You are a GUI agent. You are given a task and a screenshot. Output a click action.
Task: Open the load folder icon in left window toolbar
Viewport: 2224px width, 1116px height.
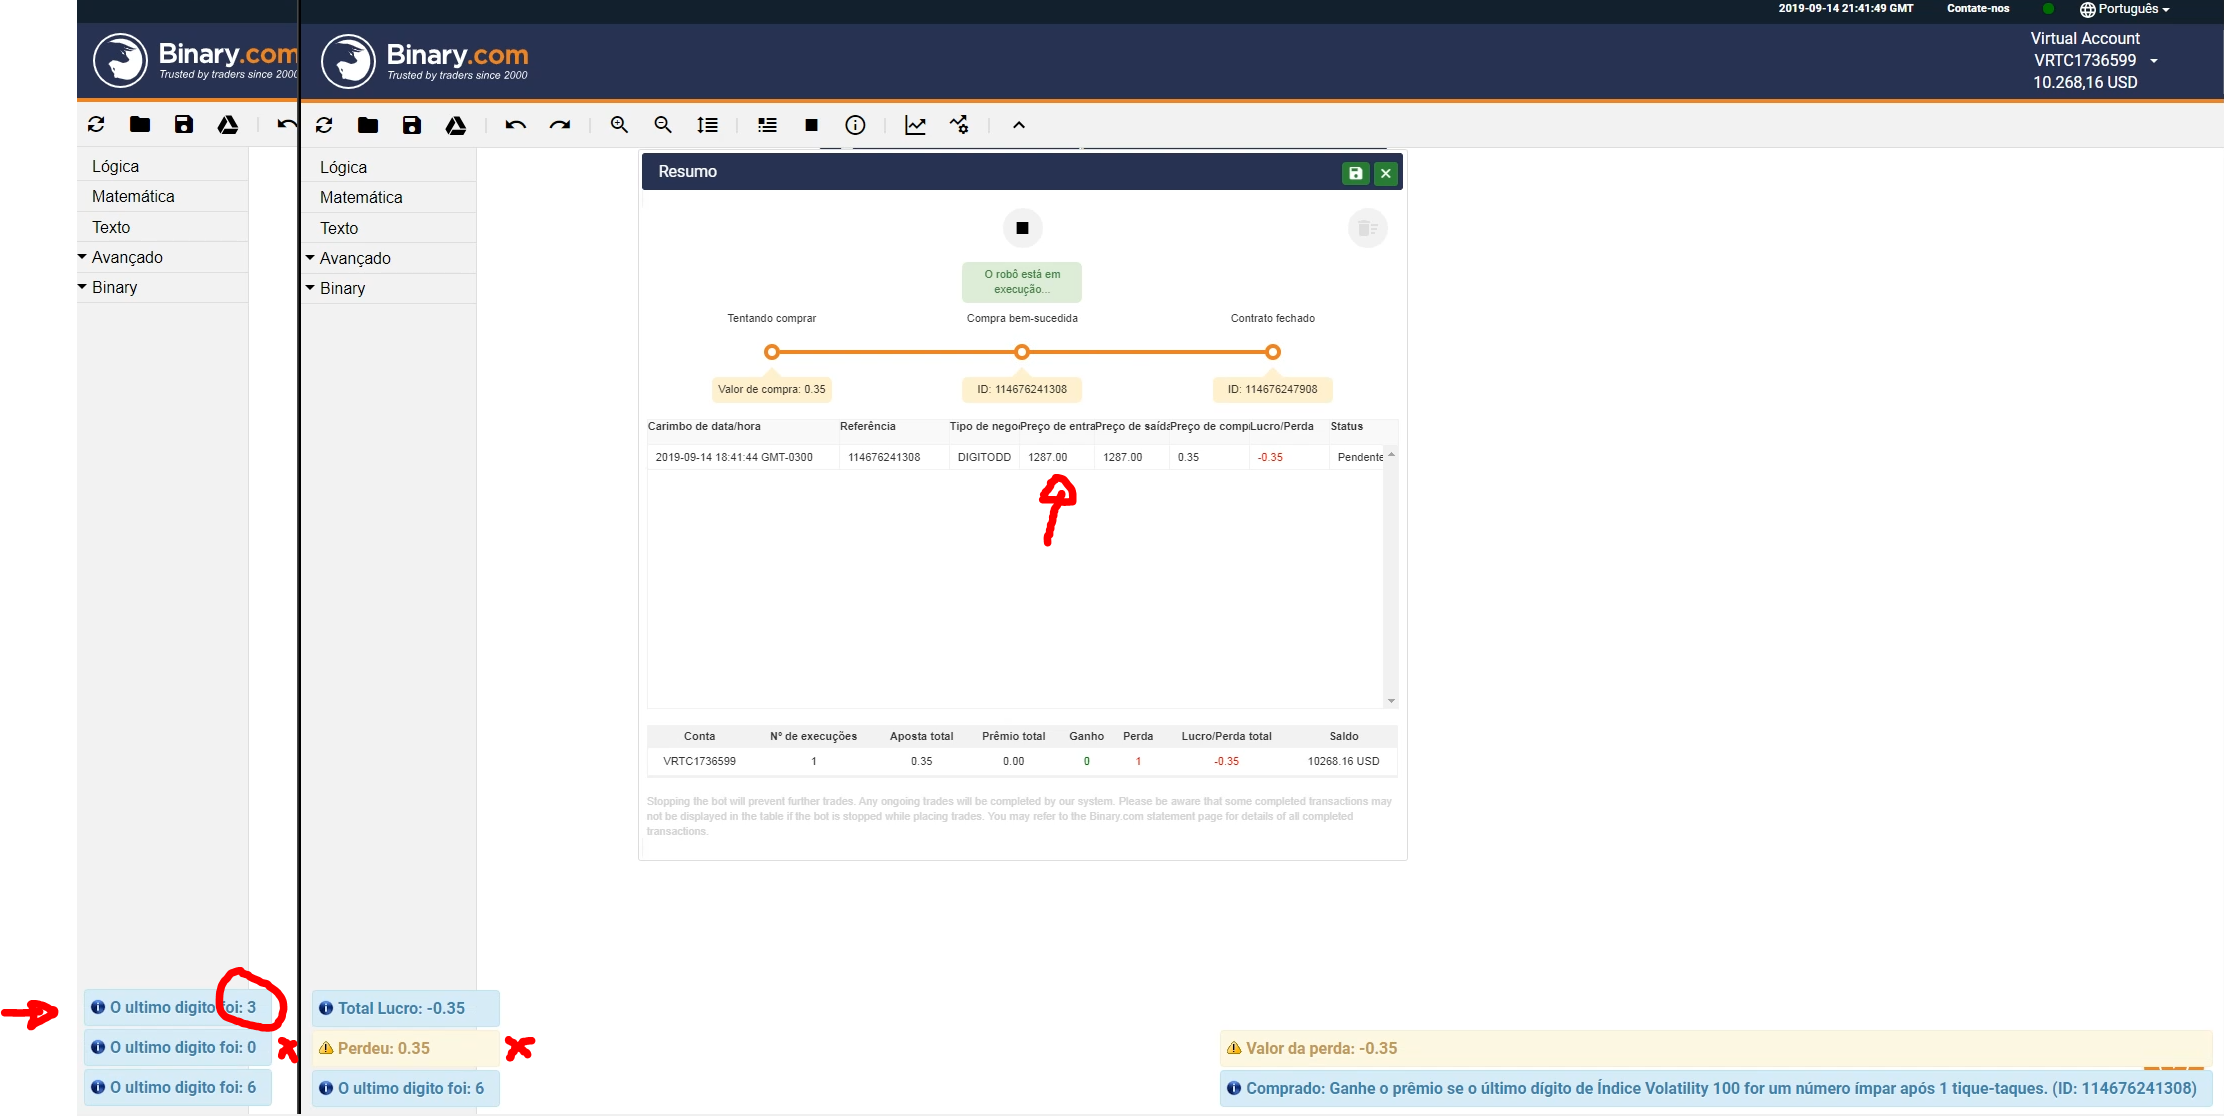(x=140, y=124)
